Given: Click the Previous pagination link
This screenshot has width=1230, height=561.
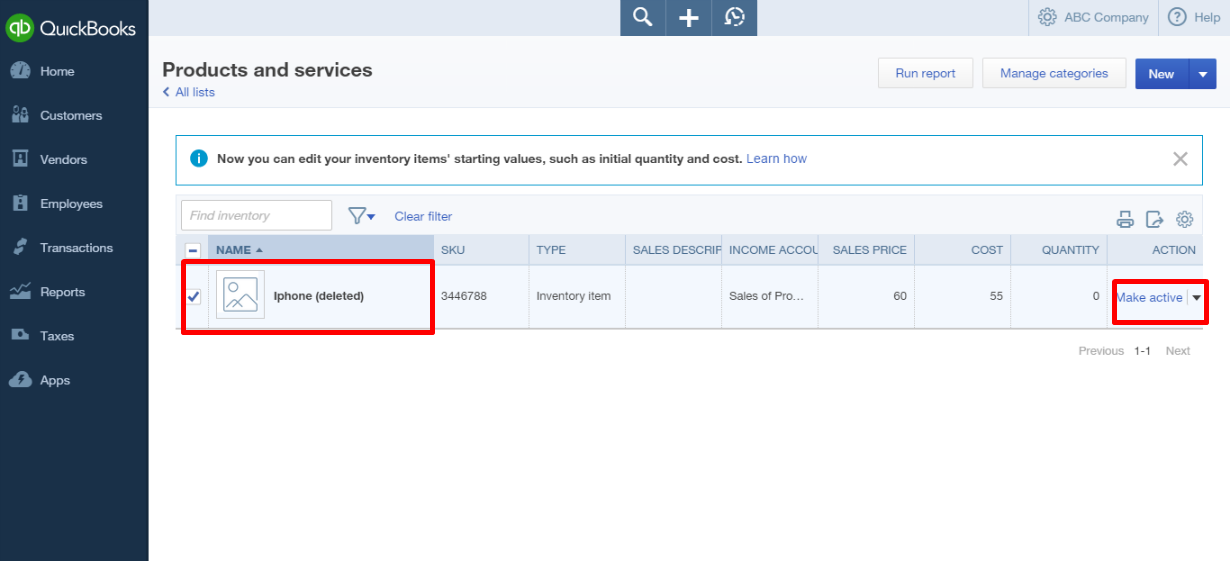Looking at the screenshot, I should pos(1101,351).
